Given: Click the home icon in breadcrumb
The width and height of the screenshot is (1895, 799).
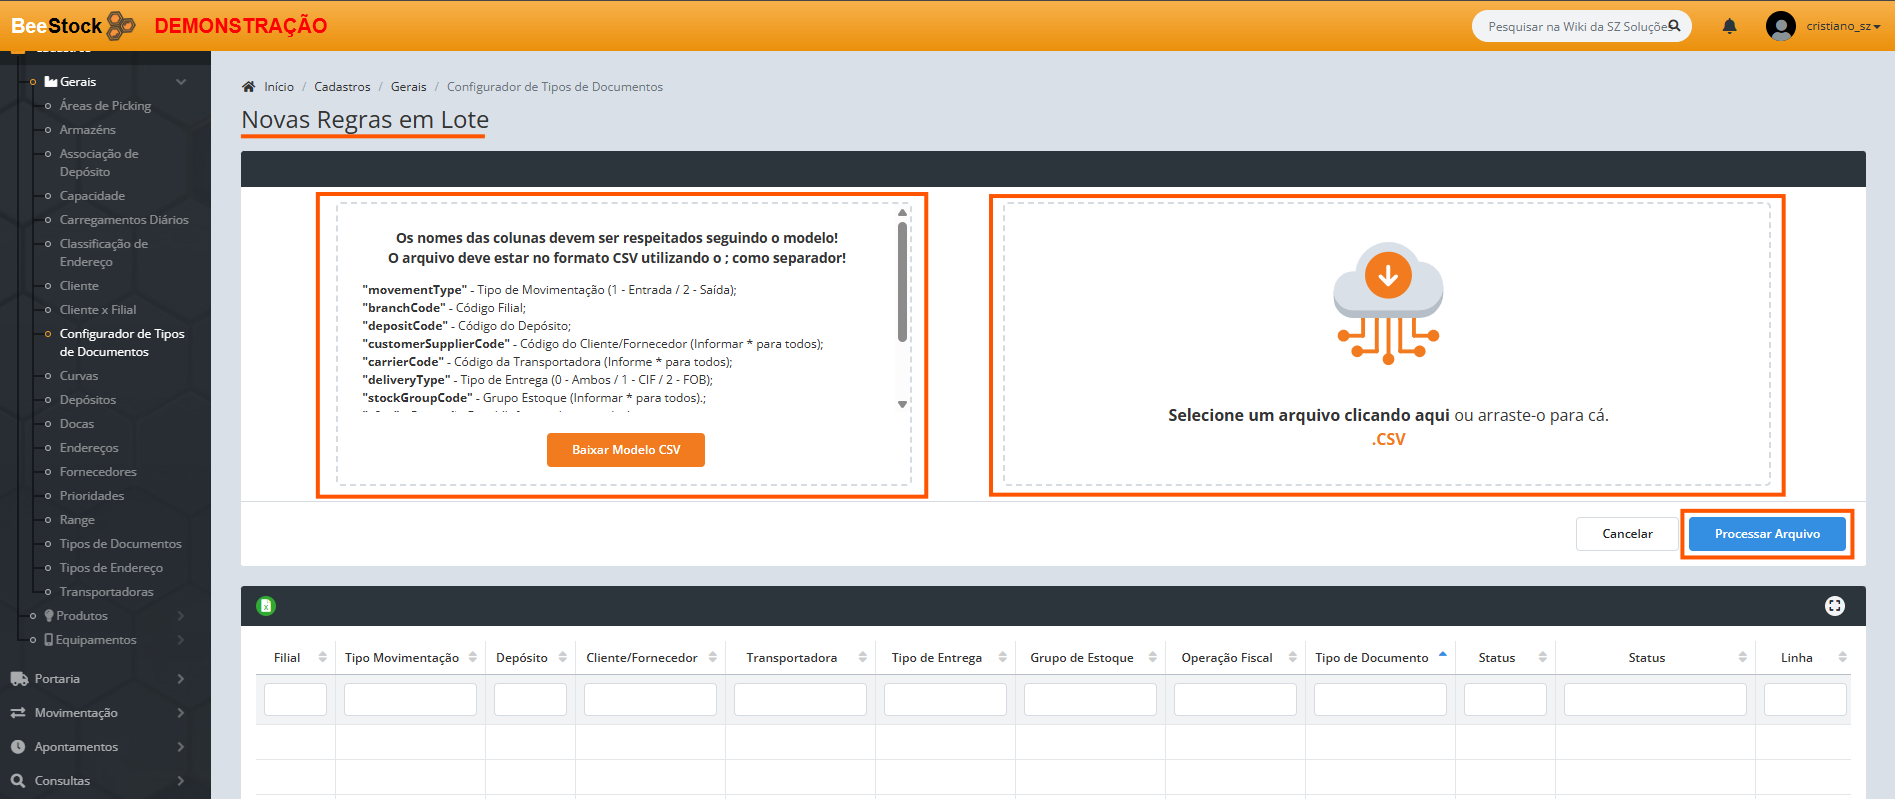Looking at the screenshot, I should pos(249,87).
